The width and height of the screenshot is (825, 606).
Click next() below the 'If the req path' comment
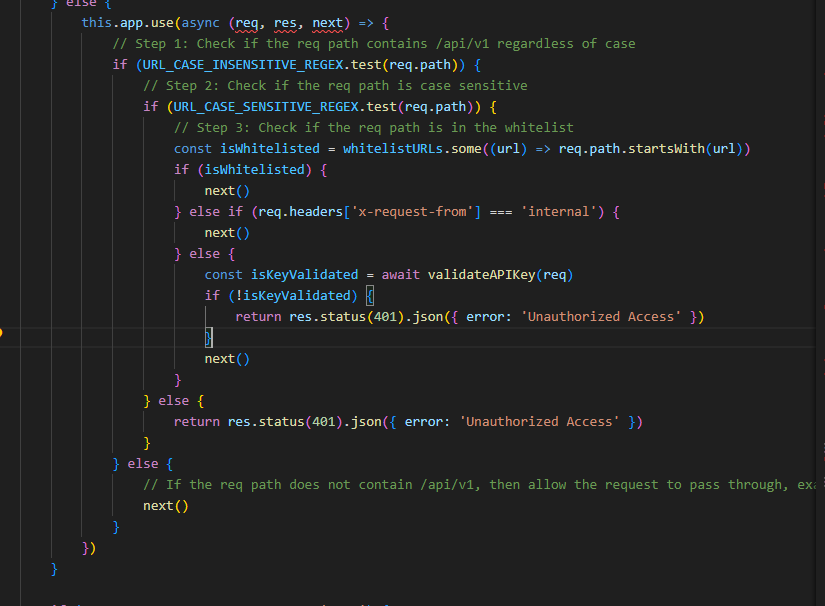[x=165, y=507]
